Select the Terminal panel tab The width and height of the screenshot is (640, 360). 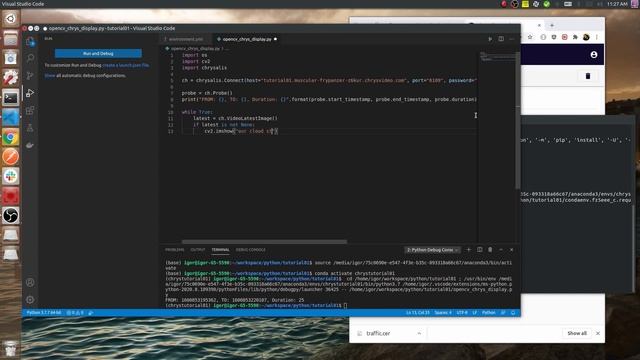pos(220,250)
